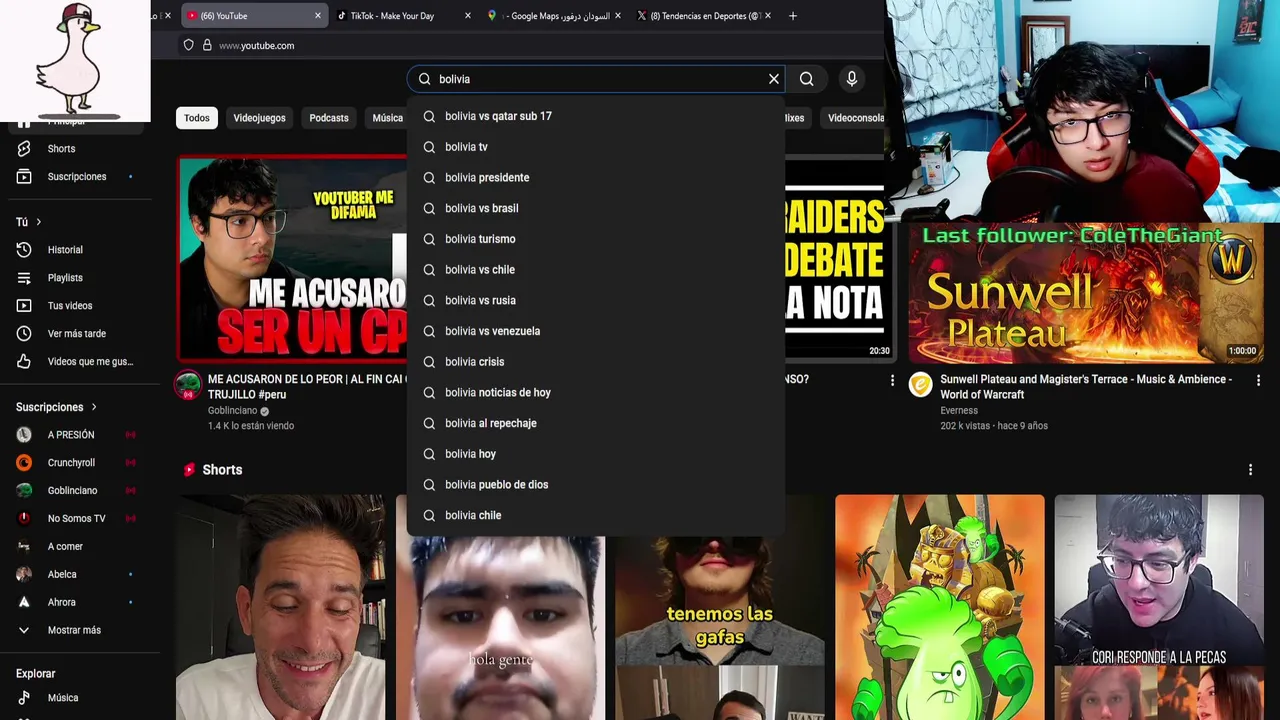Choose suggestion bolivia pueblo de dios
This screenshot has width=1280, height=720.
[596, 485]
